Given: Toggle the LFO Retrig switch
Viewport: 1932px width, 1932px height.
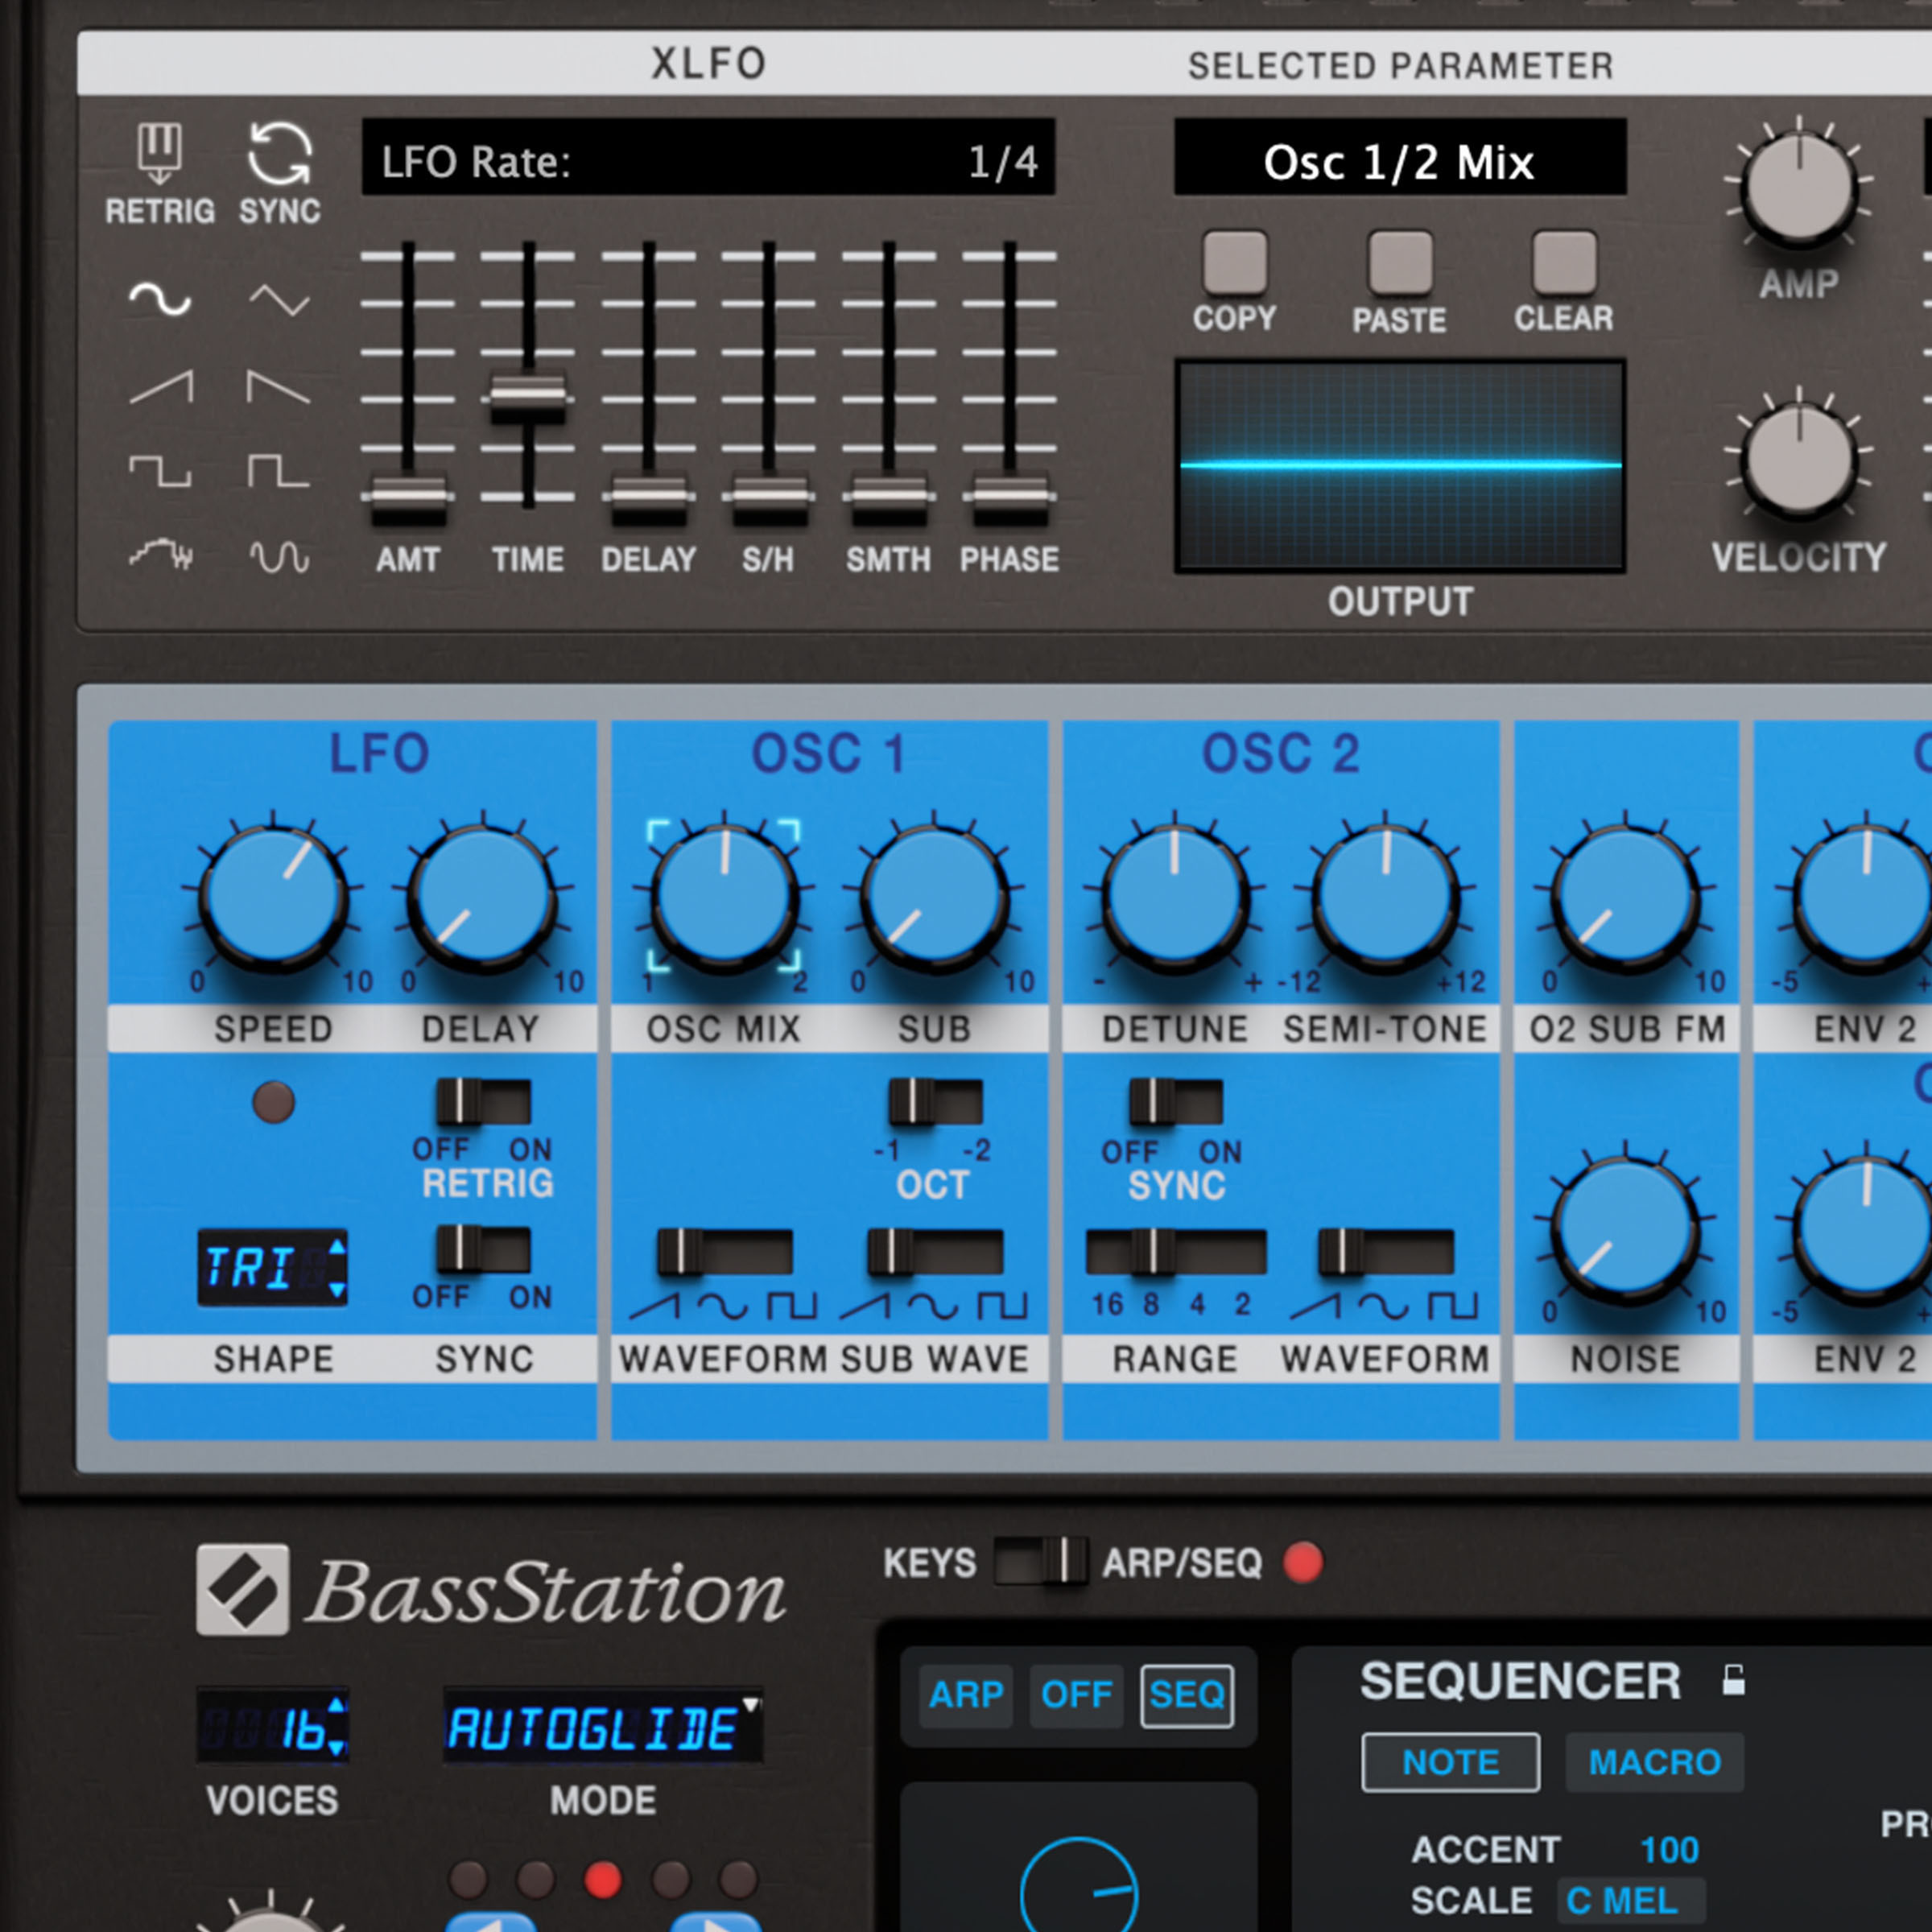Looking at the screenshot, I should tap(483, 1102).
